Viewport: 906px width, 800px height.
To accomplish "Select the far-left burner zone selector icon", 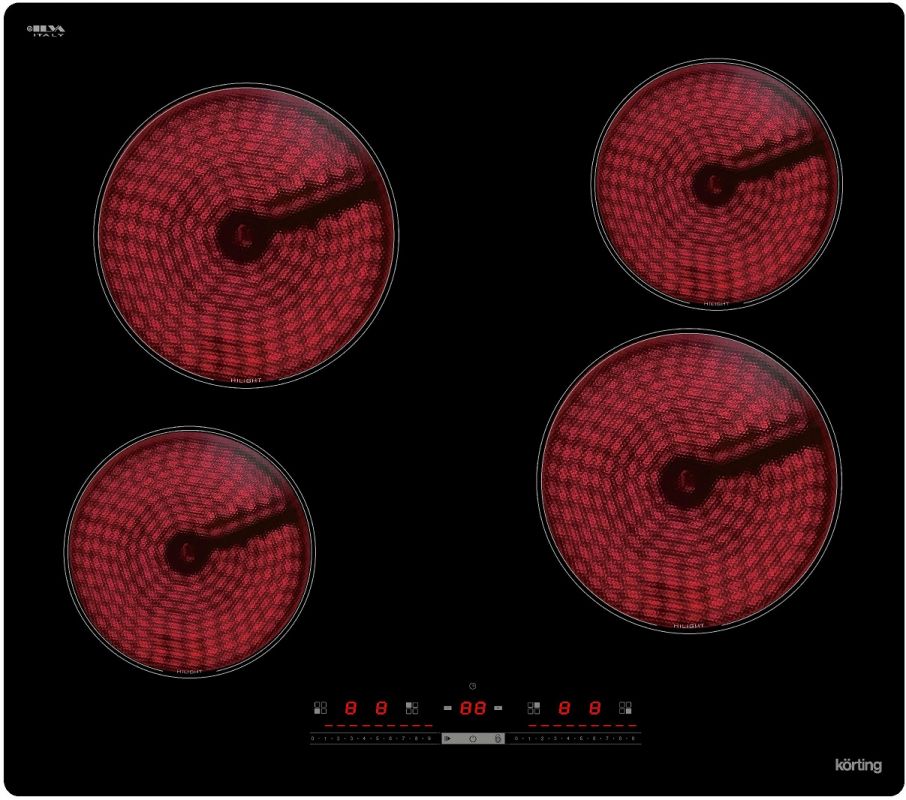I will click(x=320, y=707).
